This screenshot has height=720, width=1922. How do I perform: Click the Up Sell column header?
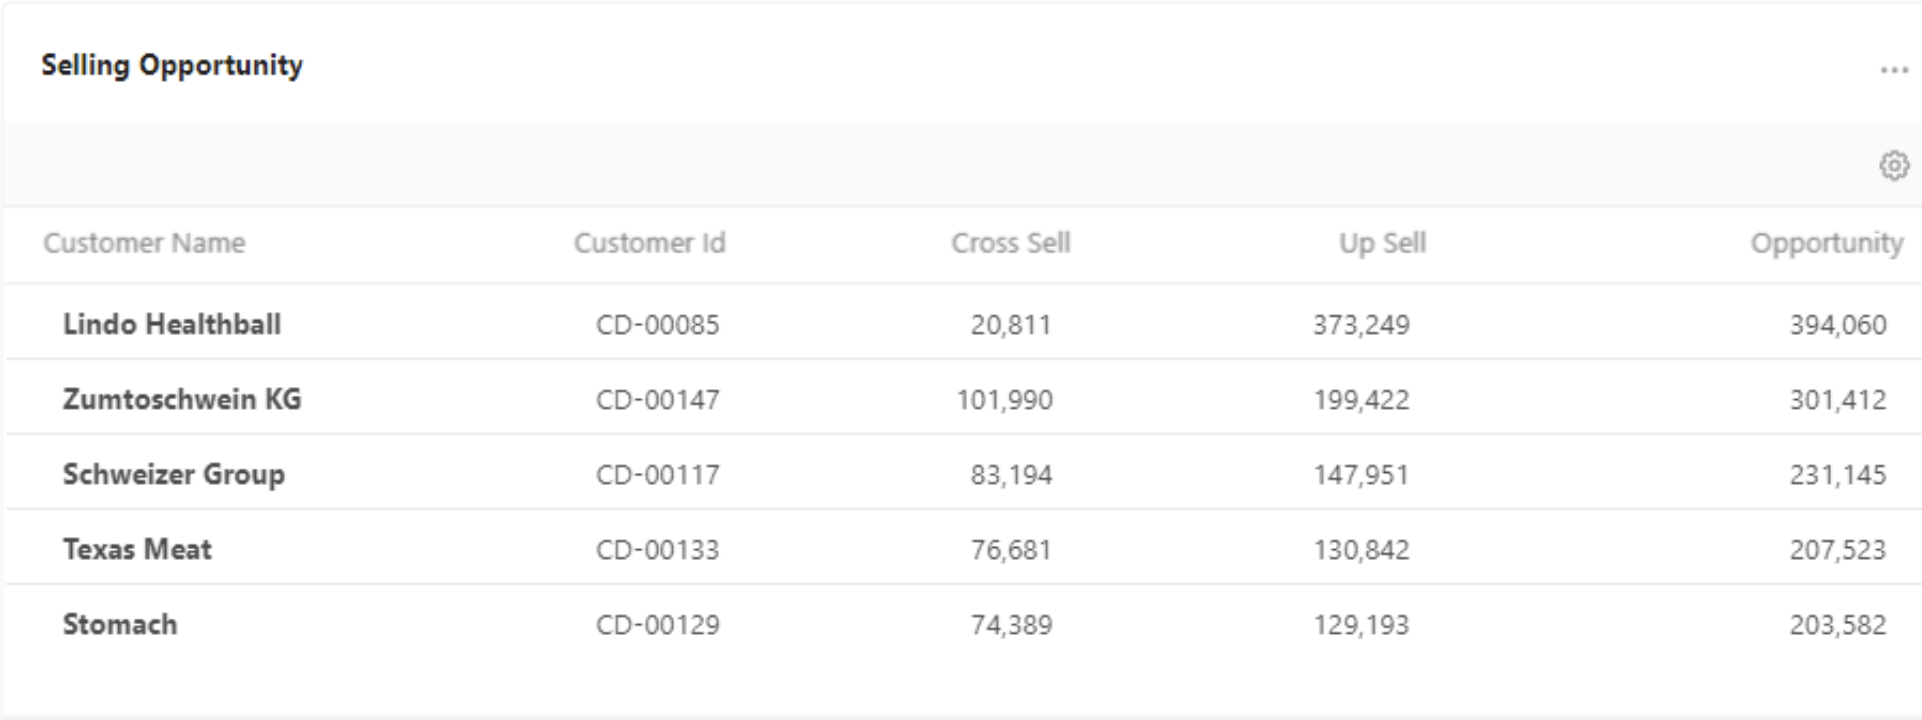coord(1382,243)
